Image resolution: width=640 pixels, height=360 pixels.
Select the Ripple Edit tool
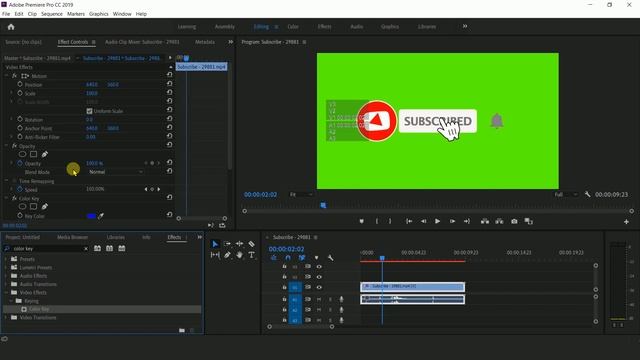point(240,244)
